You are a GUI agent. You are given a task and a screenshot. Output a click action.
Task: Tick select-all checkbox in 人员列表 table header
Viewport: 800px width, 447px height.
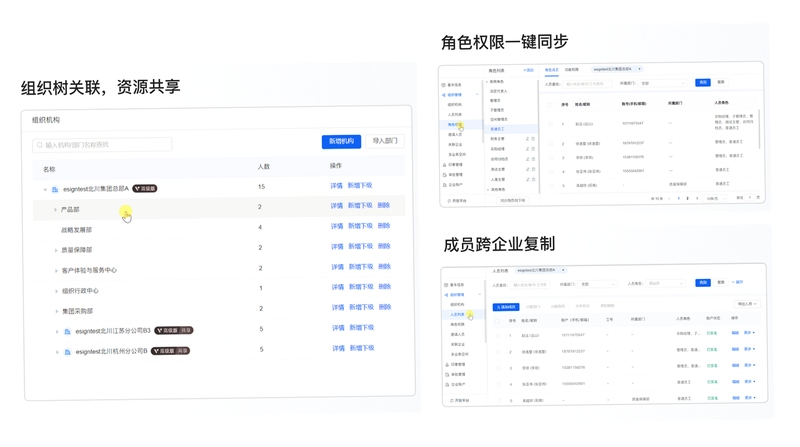[497, 321]
